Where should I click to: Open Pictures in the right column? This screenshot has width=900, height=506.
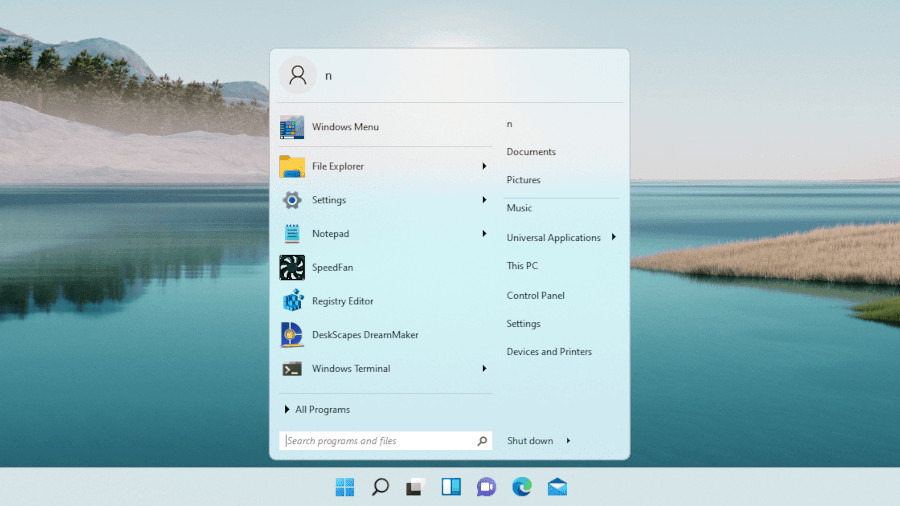(x=523, y=180)
